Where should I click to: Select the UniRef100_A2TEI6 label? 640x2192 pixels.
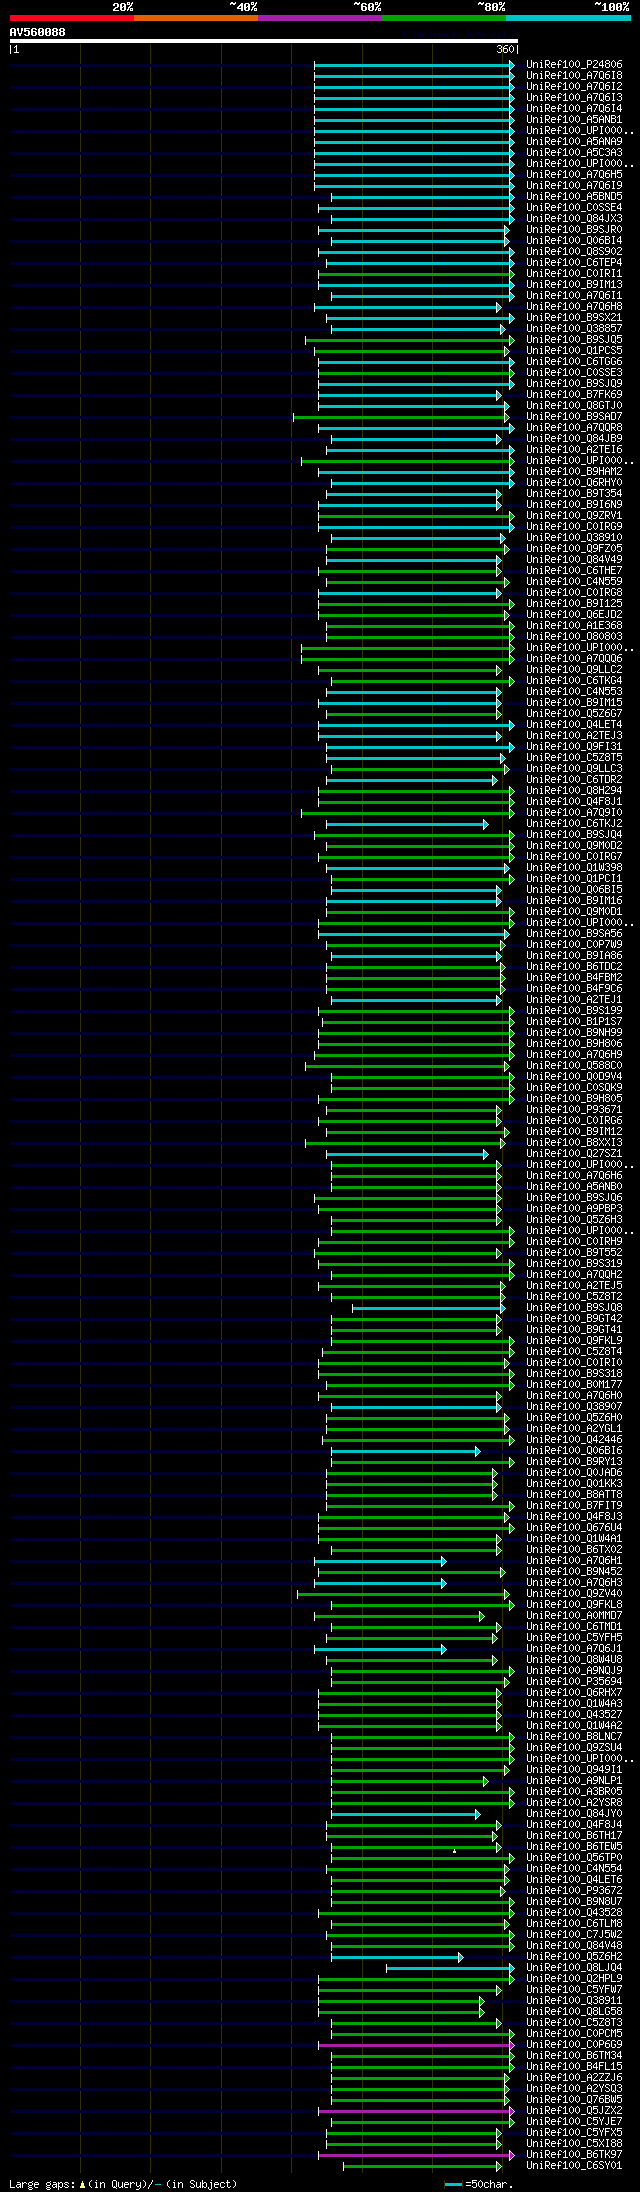coord(574,450)
